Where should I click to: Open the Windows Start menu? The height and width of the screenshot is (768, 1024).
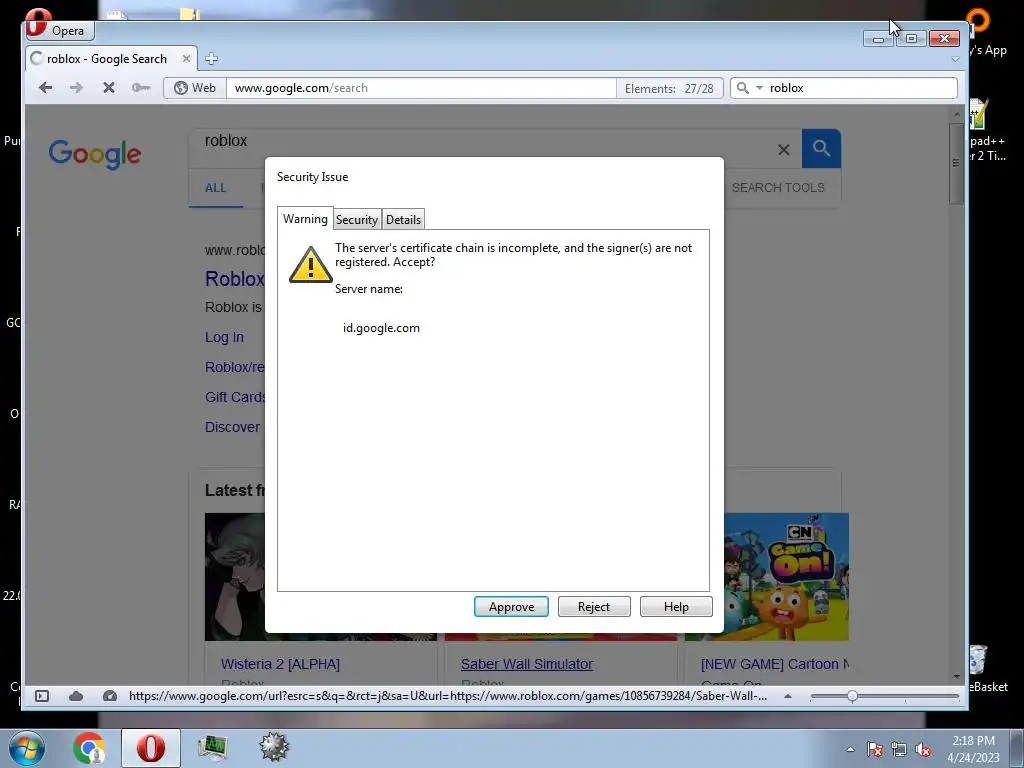(x=27, y=748)
